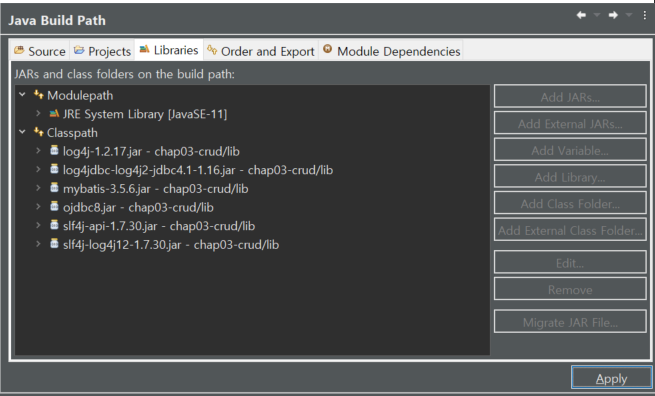Expand the ojdbc8.jar entry
This screenshot has width=655, height=396.
point(38,206)
